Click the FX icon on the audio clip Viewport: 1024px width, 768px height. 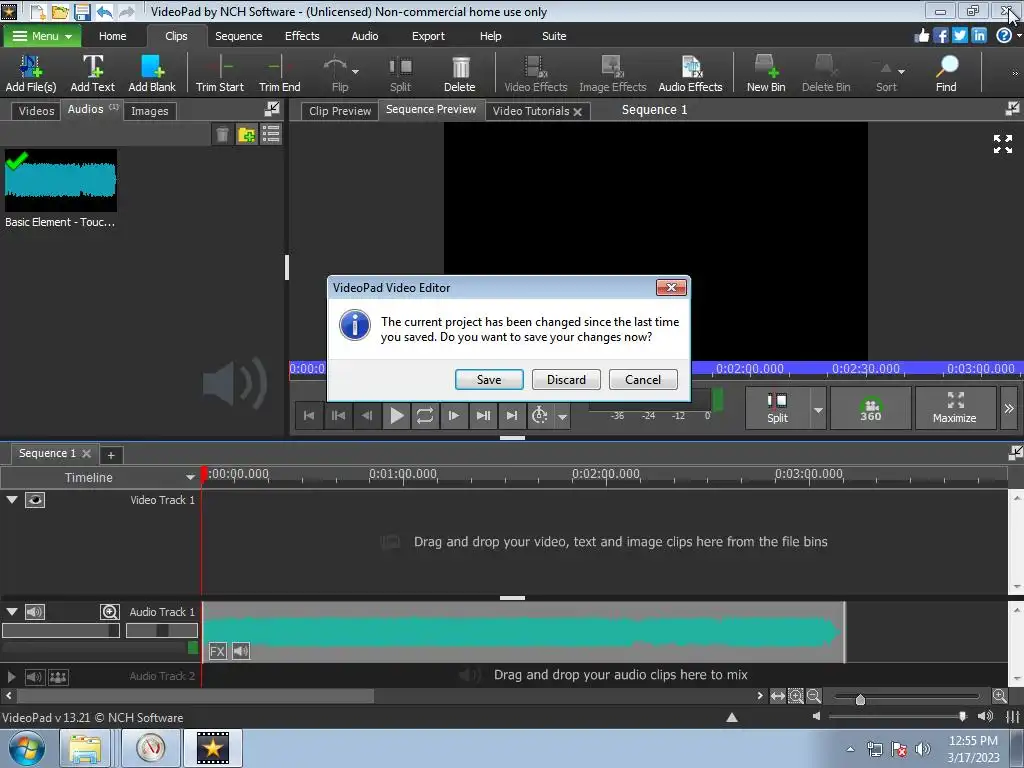[217, 651]
